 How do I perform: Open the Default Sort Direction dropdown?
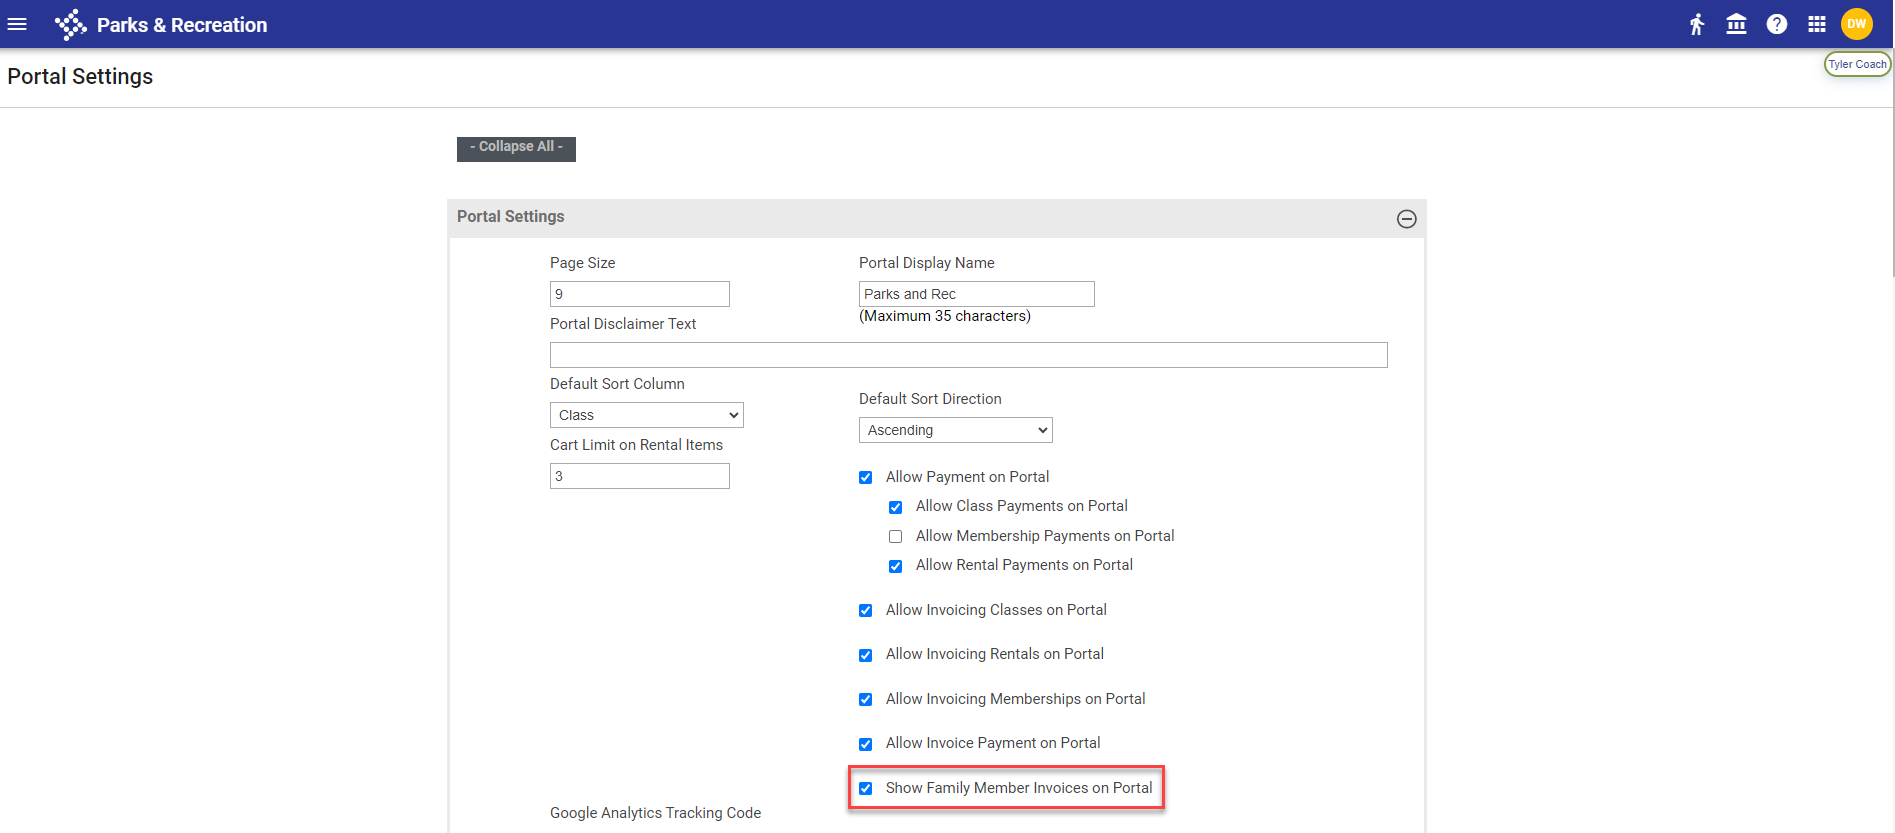[955, 430]
